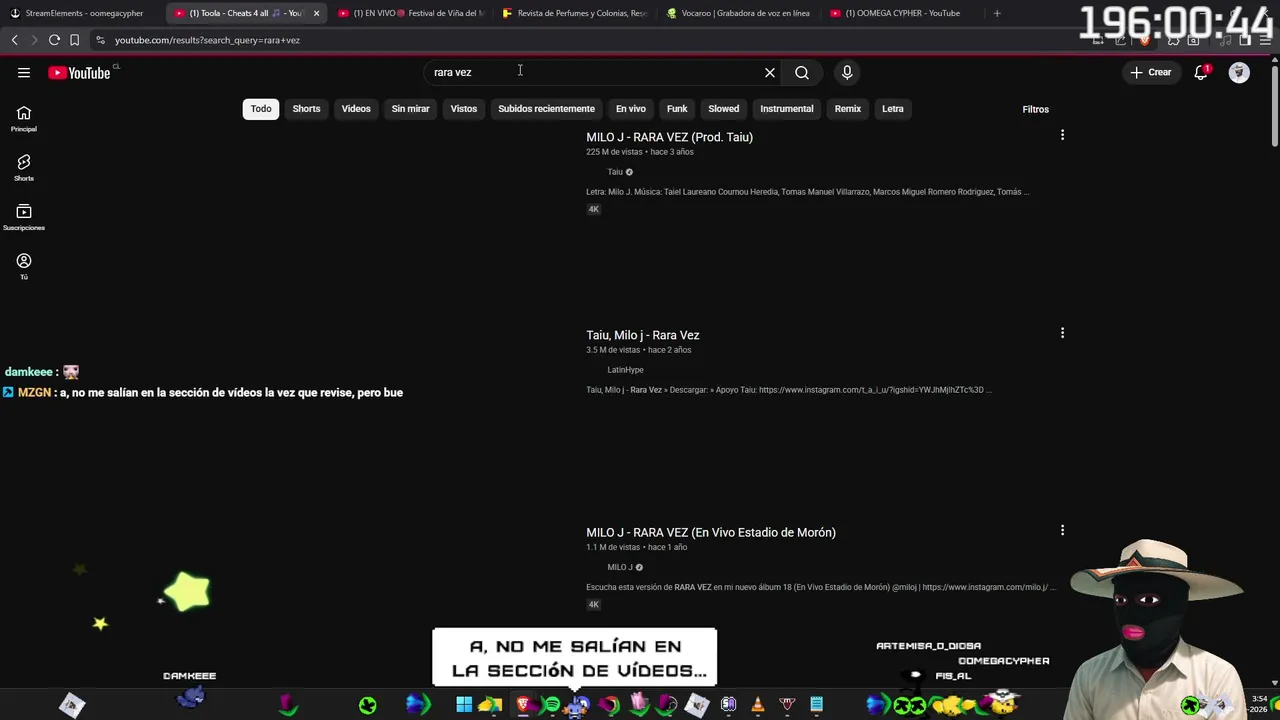The height and width of the screenshot is (720, 1280).
Task: Open the Windows Start button
Action: click(x=464, y=705)
